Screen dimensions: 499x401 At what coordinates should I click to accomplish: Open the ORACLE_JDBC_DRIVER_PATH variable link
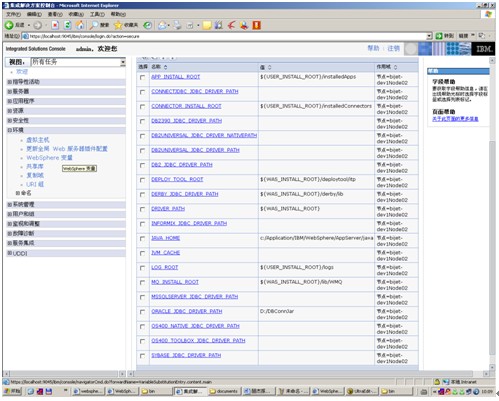point(187,311)
